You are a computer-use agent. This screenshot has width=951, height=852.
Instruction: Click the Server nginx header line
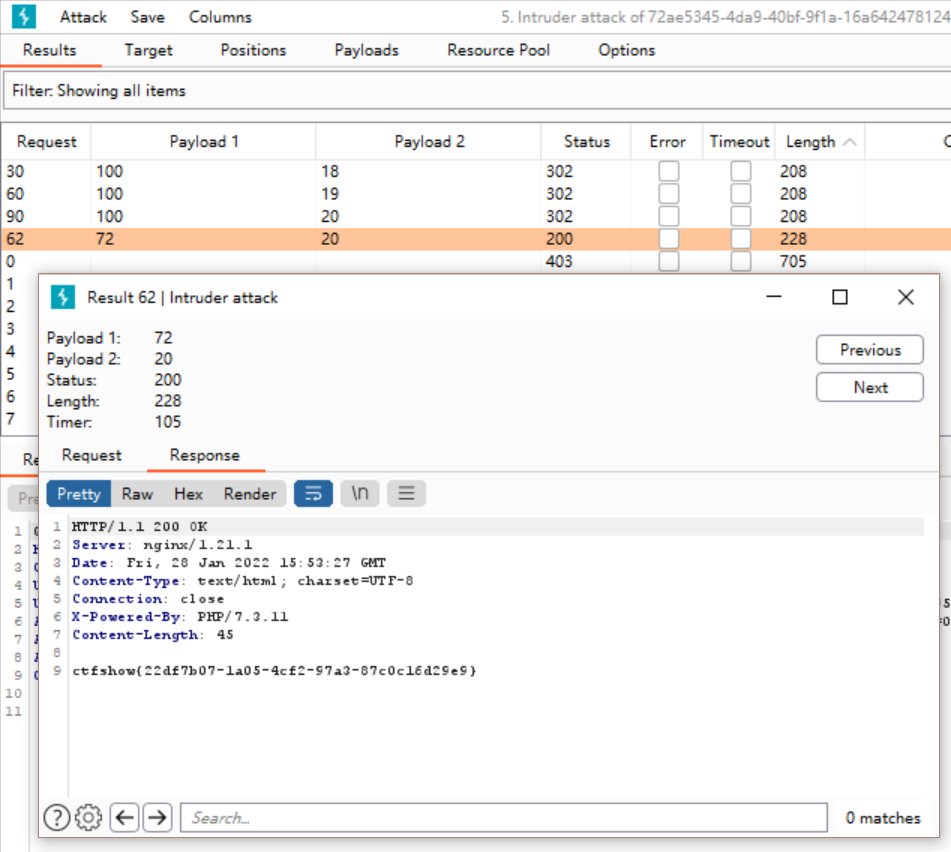pyautogui.click(x=162, y=545)
